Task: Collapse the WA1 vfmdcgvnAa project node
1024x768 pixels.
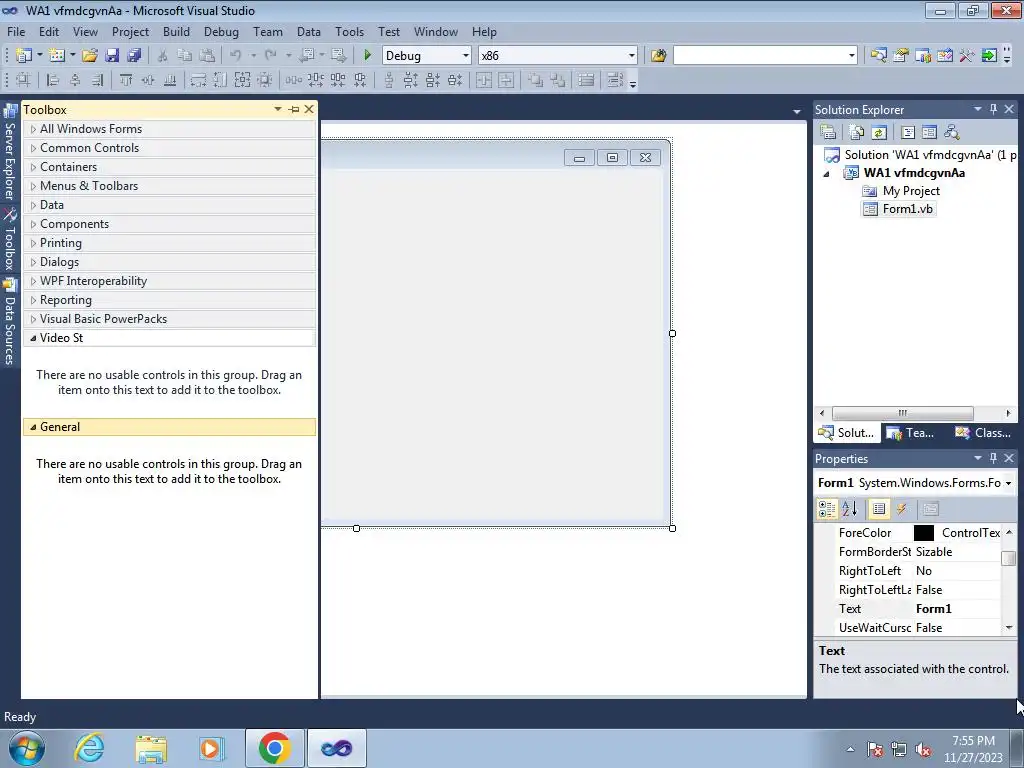Action: pos(826,174)
